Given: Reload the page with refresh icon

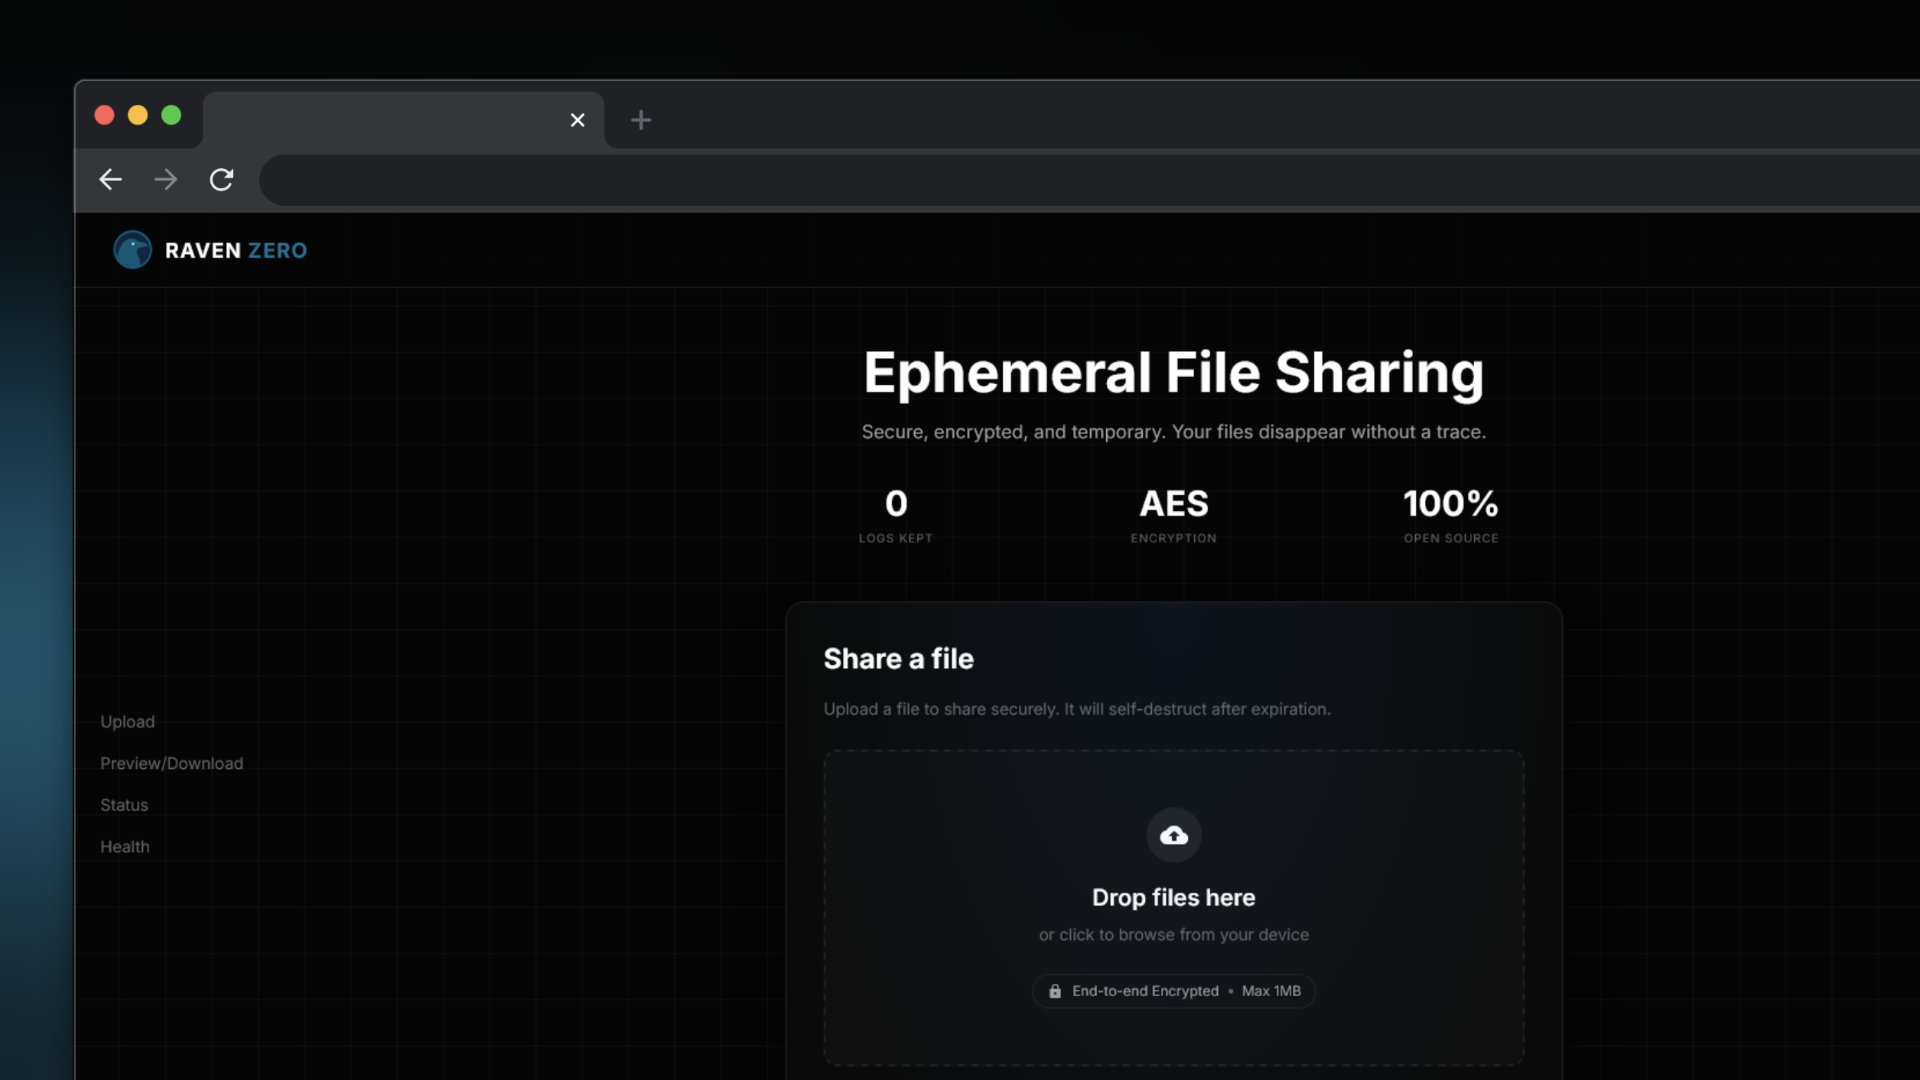Looking at the screenshot, I should [x=221, y=179].
